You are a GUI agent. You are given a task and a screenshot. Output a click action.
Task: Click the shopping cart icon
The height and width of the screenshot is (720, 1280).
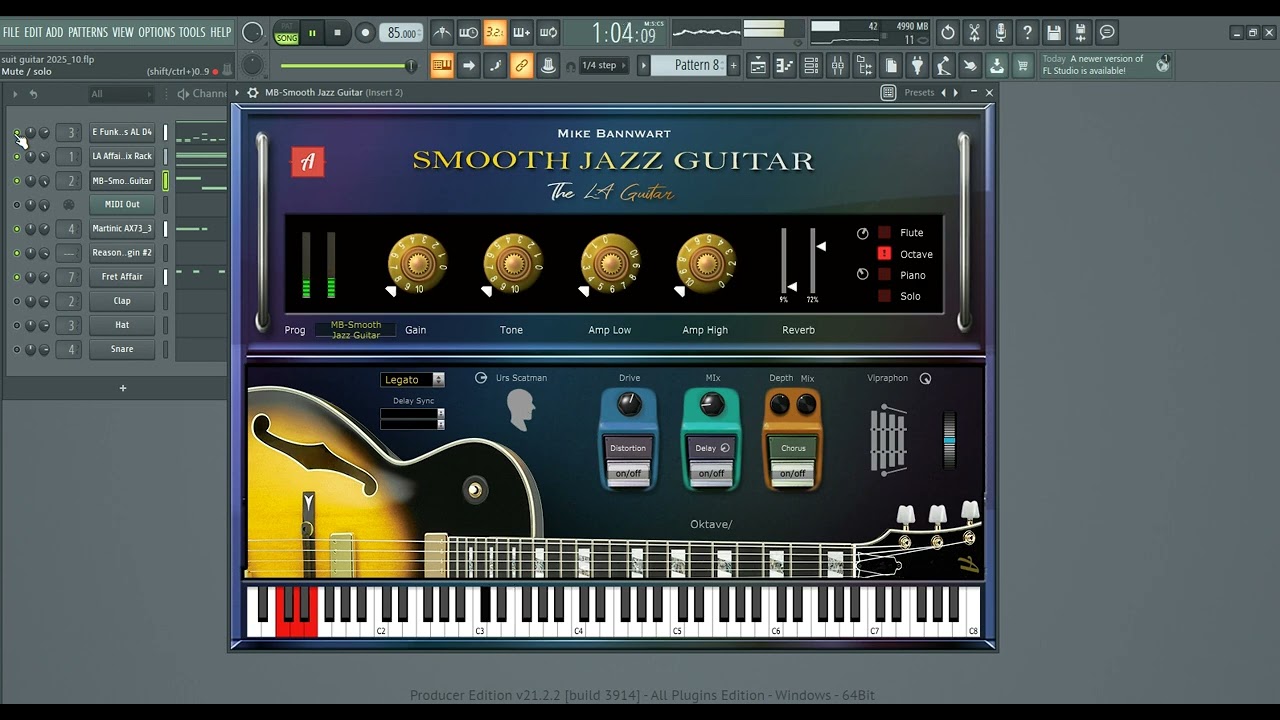click(1022, 66)
